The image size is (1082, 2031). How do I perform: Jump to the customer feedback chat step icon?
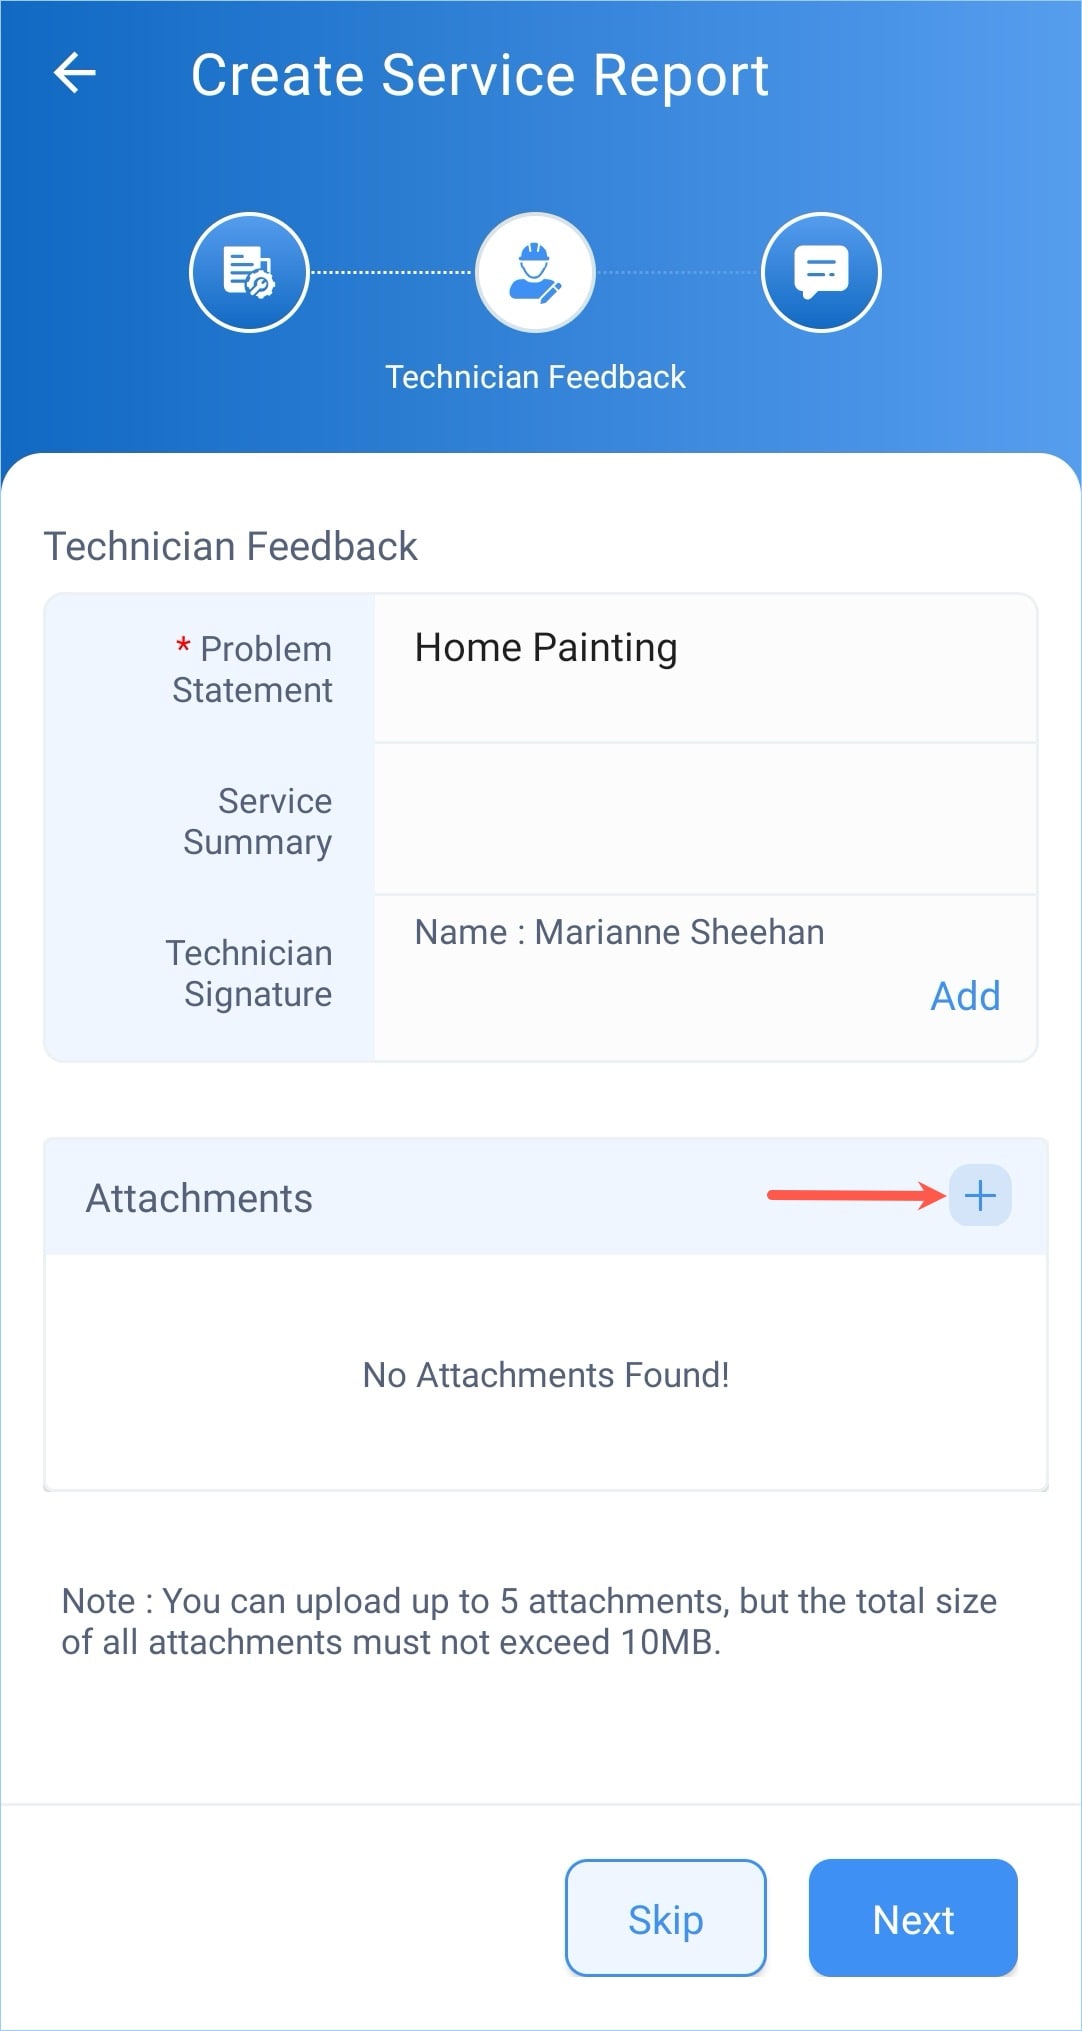pos(821,272)
